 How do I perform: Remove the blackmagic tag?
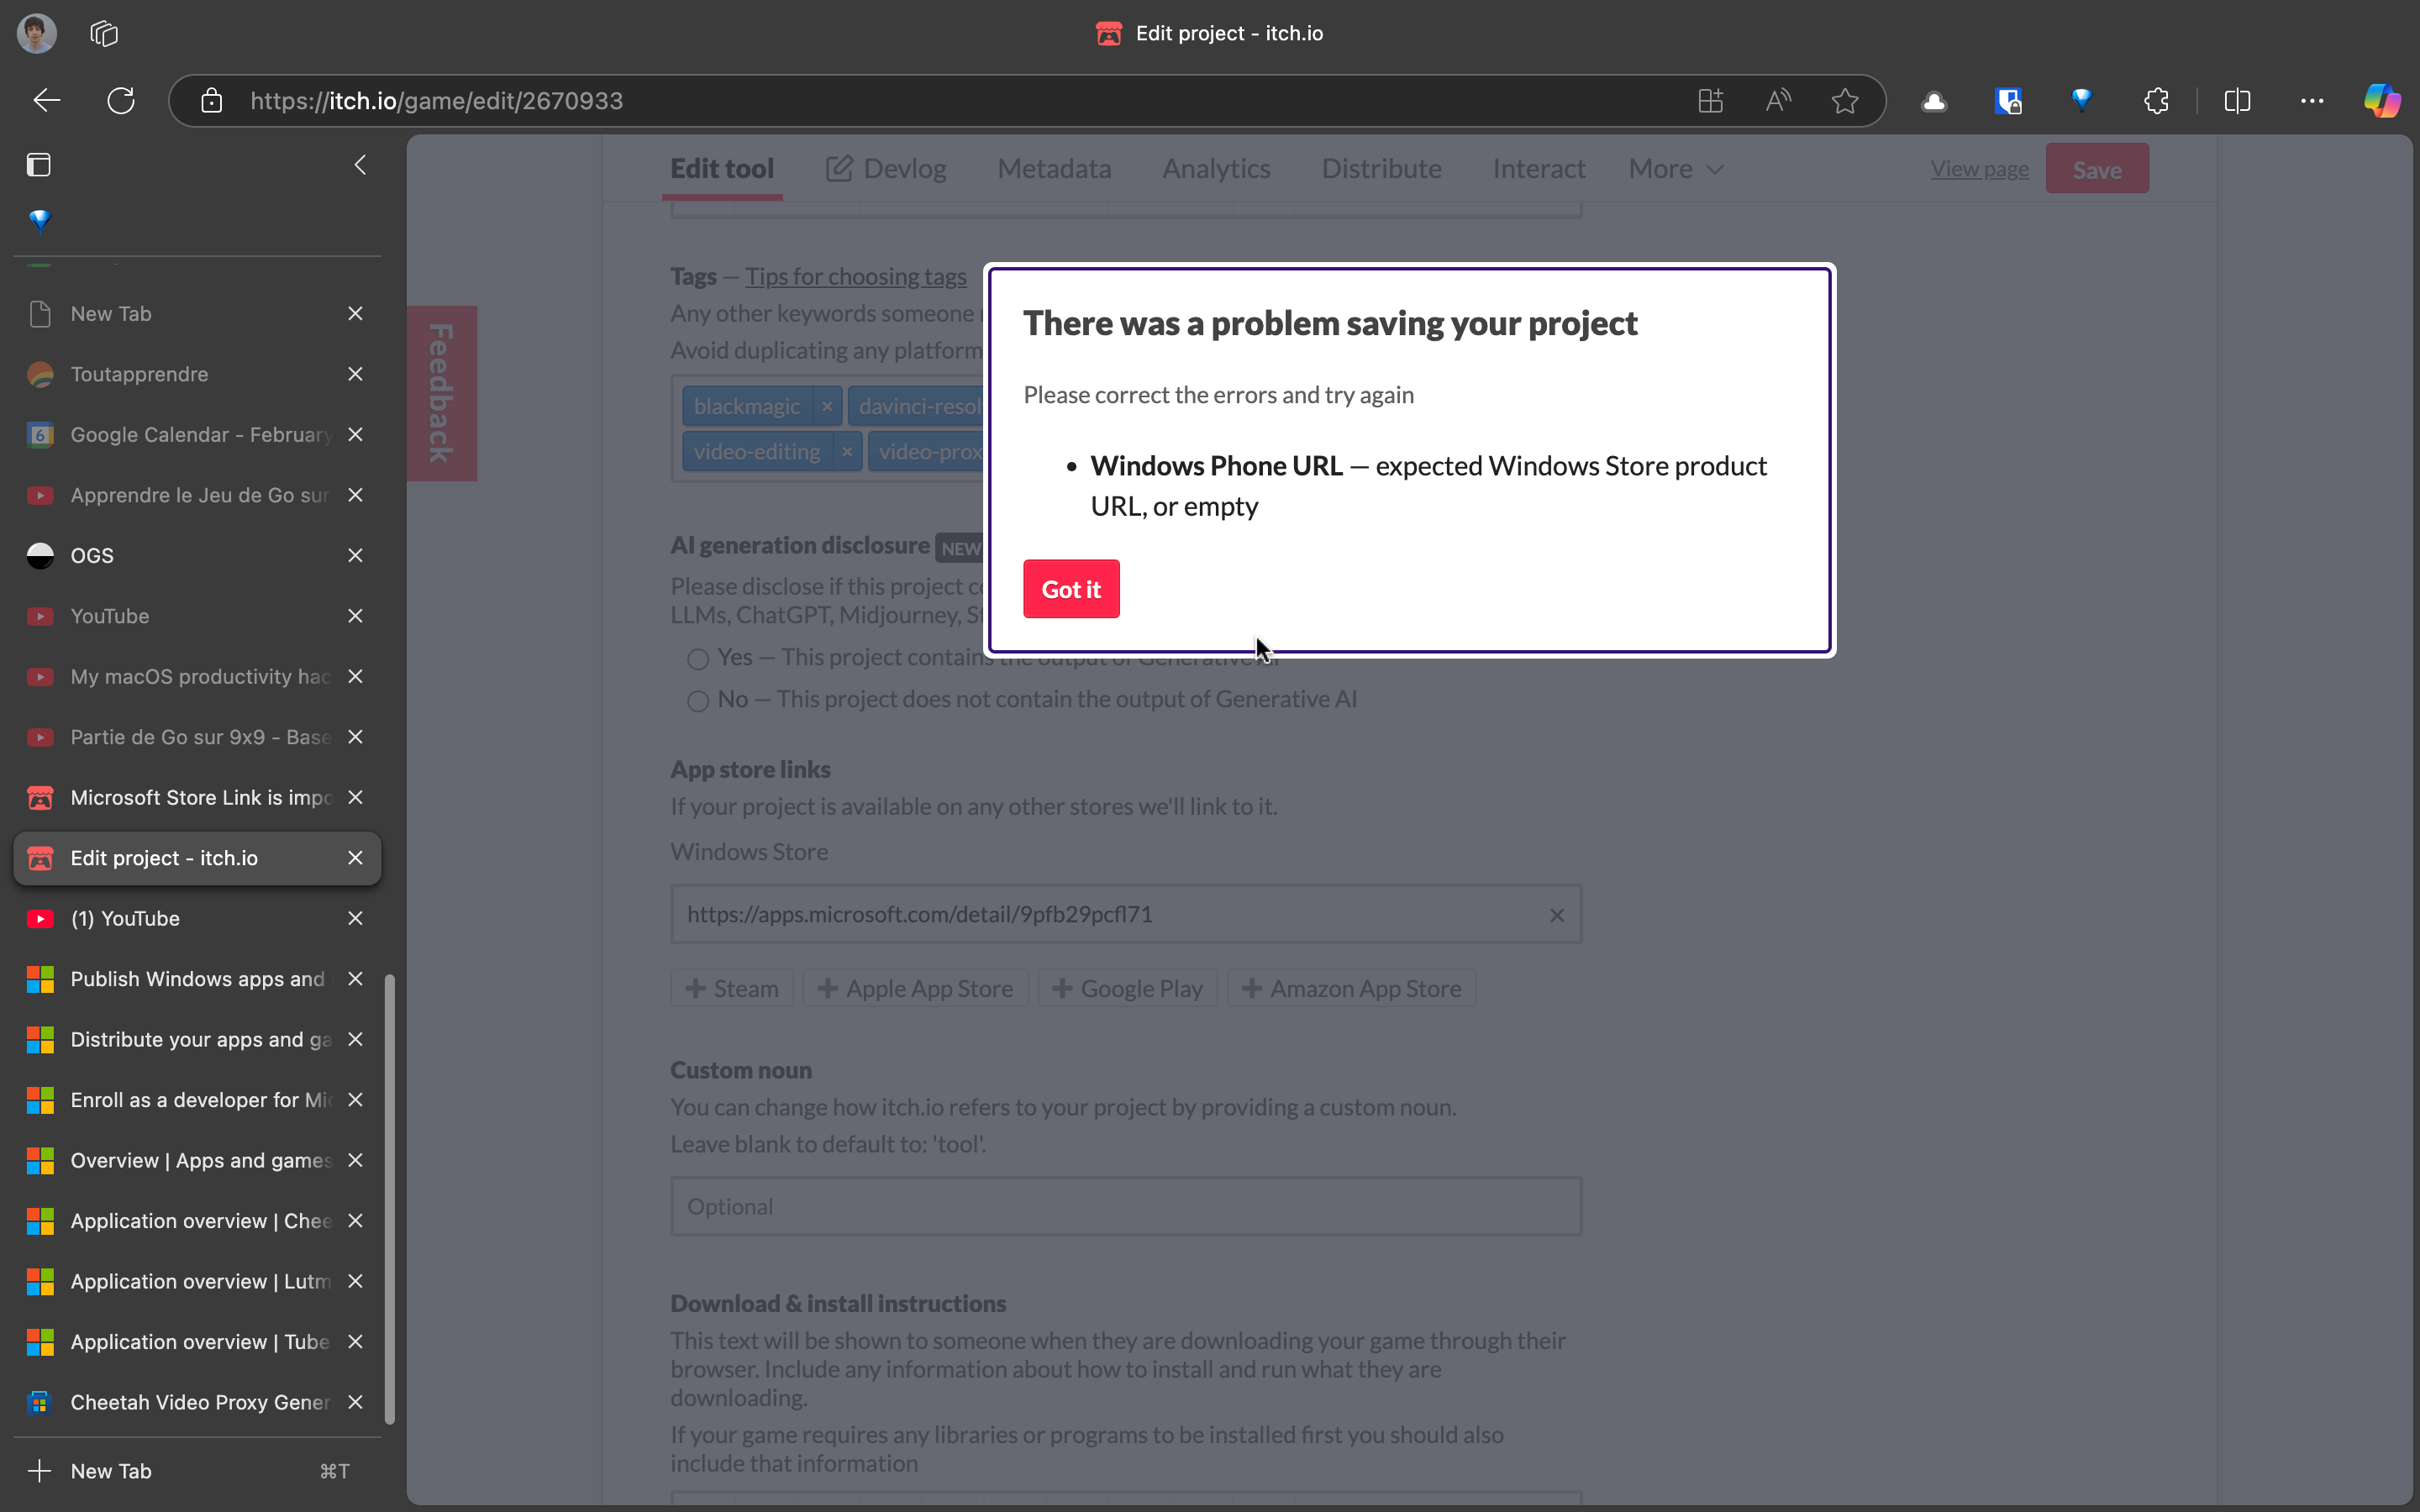pos(827,407)
